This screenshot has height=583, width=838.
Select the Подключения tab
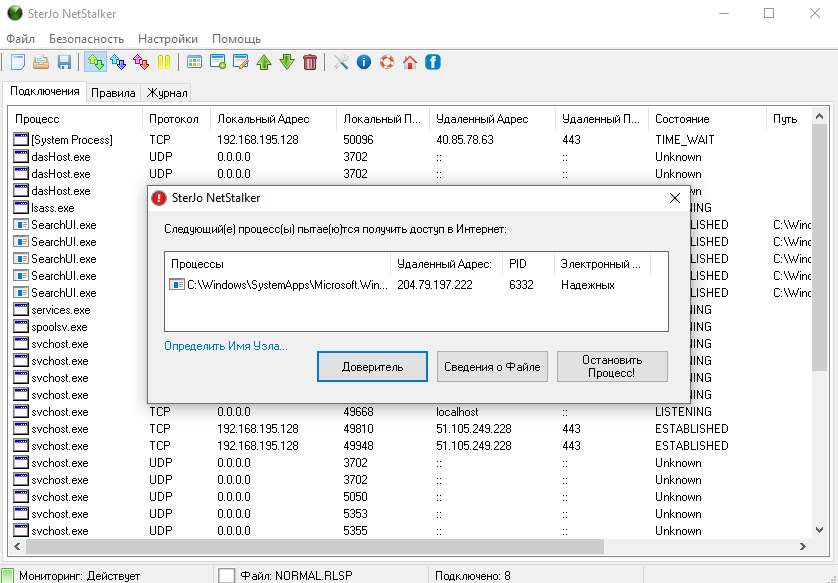click(x=45, y=91)
